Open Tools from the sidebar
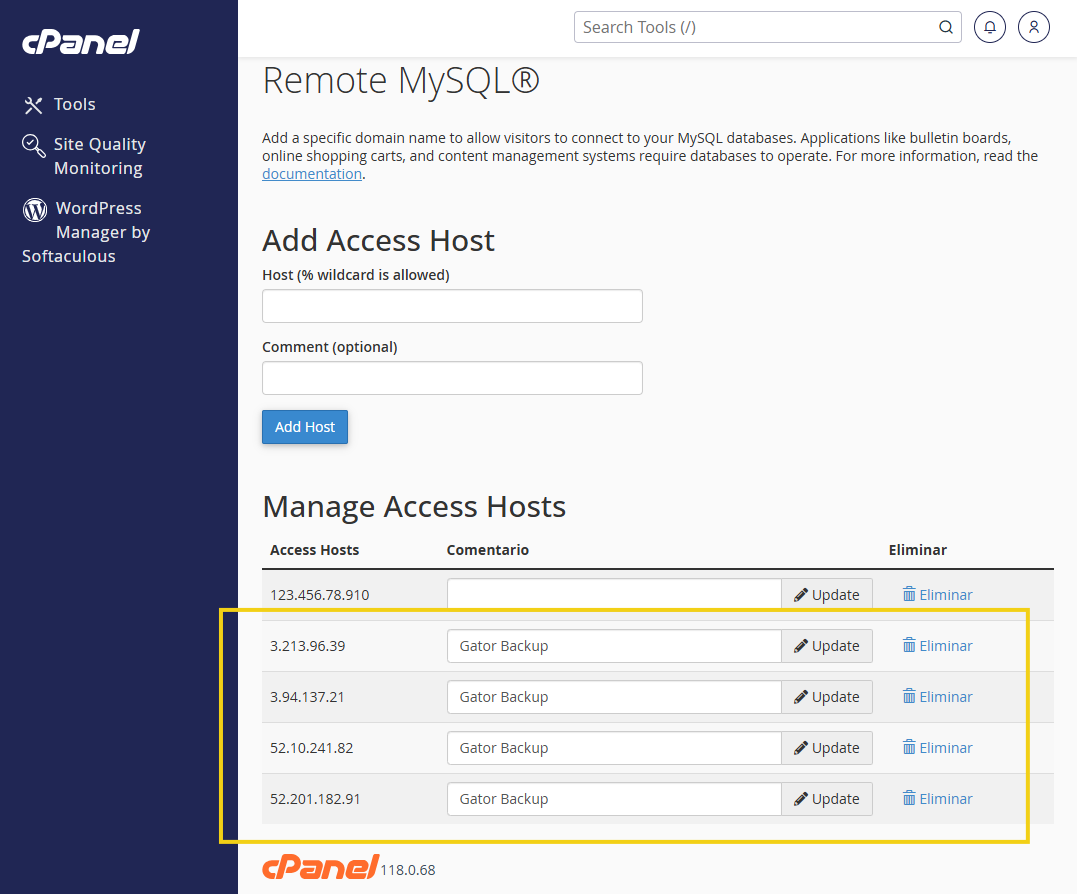 pos(74,104)
